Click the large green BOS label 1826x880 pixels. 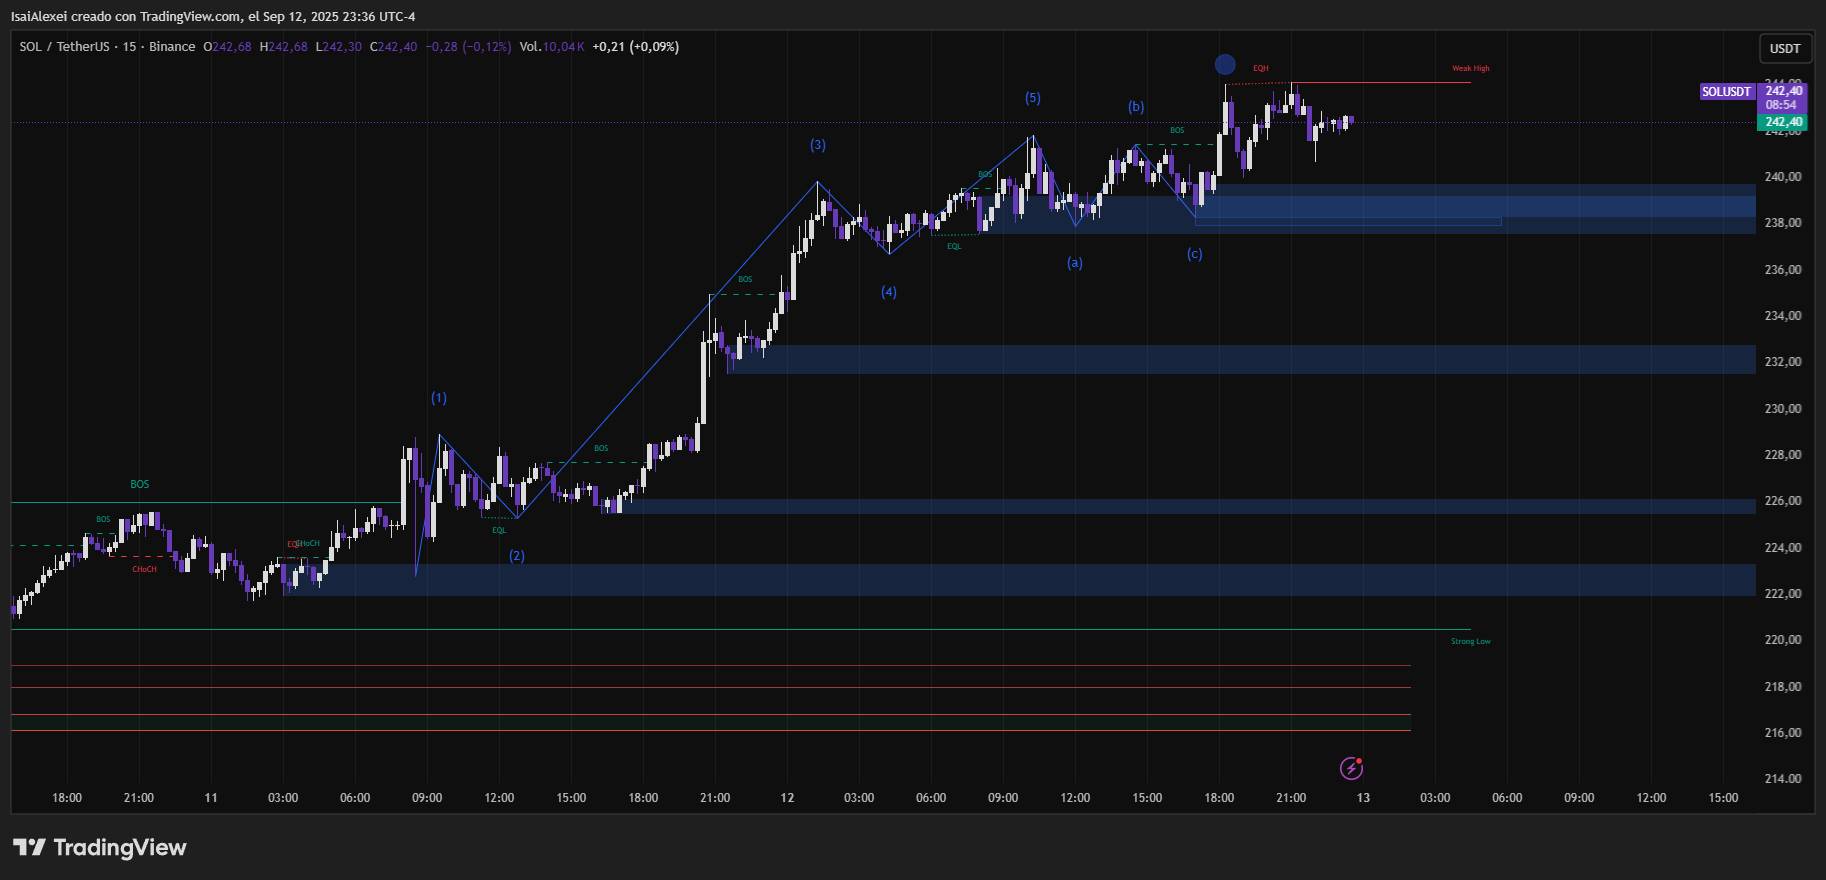[x=140, y=484]
